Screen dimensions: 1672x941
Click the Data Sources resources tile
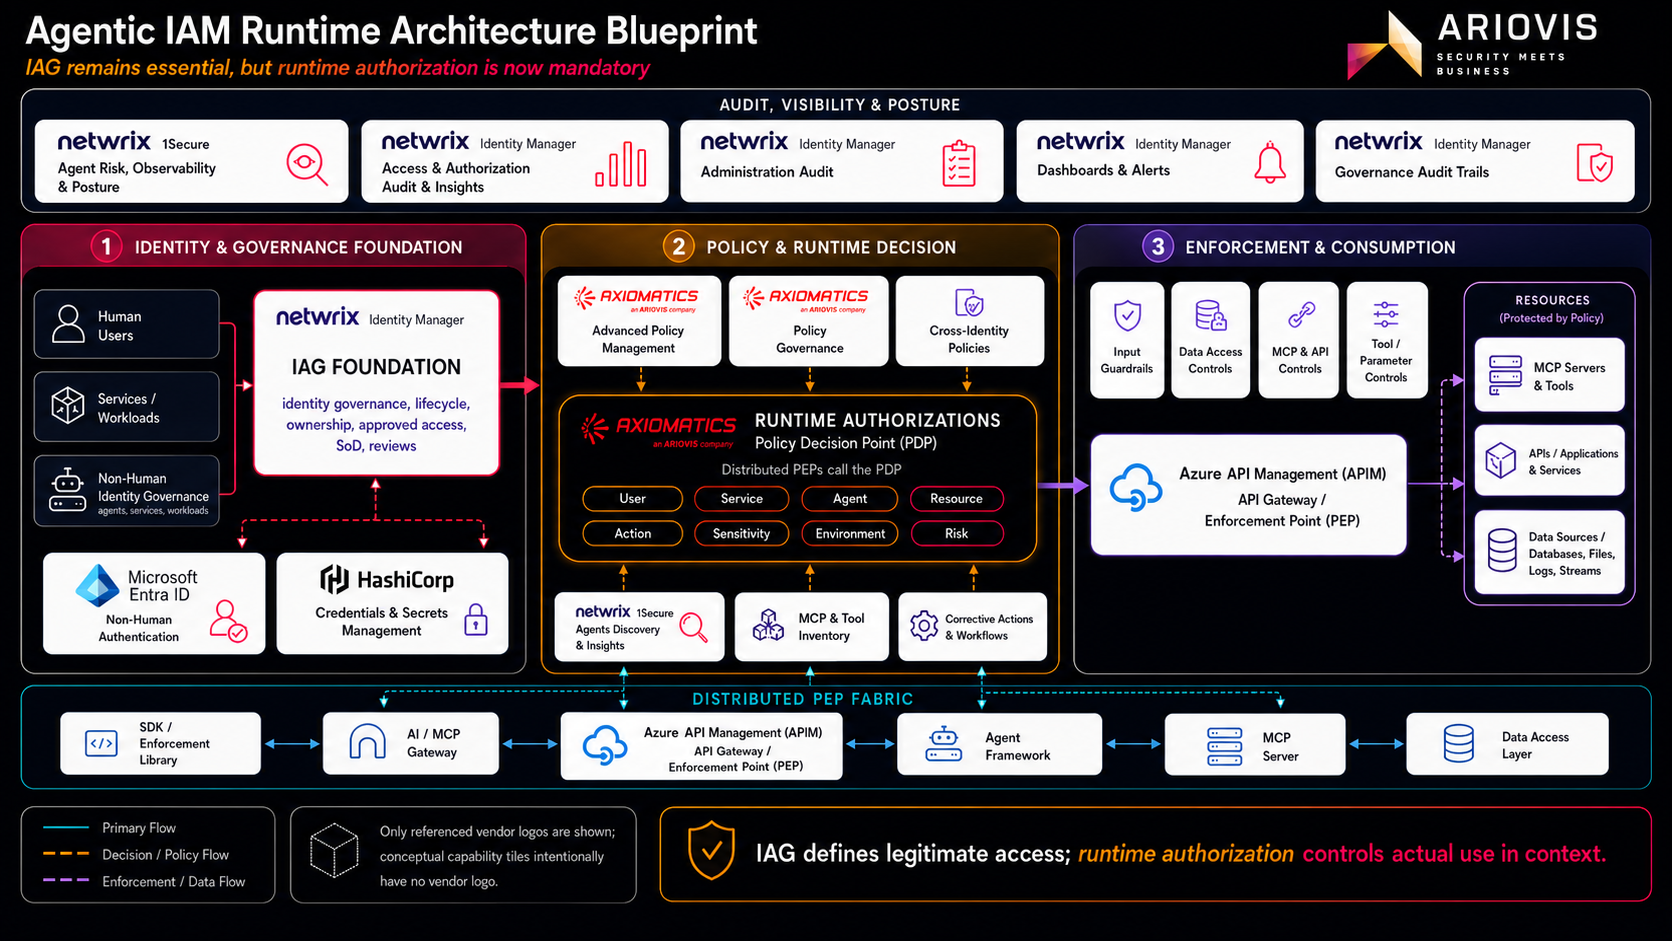coord(1549,553)
